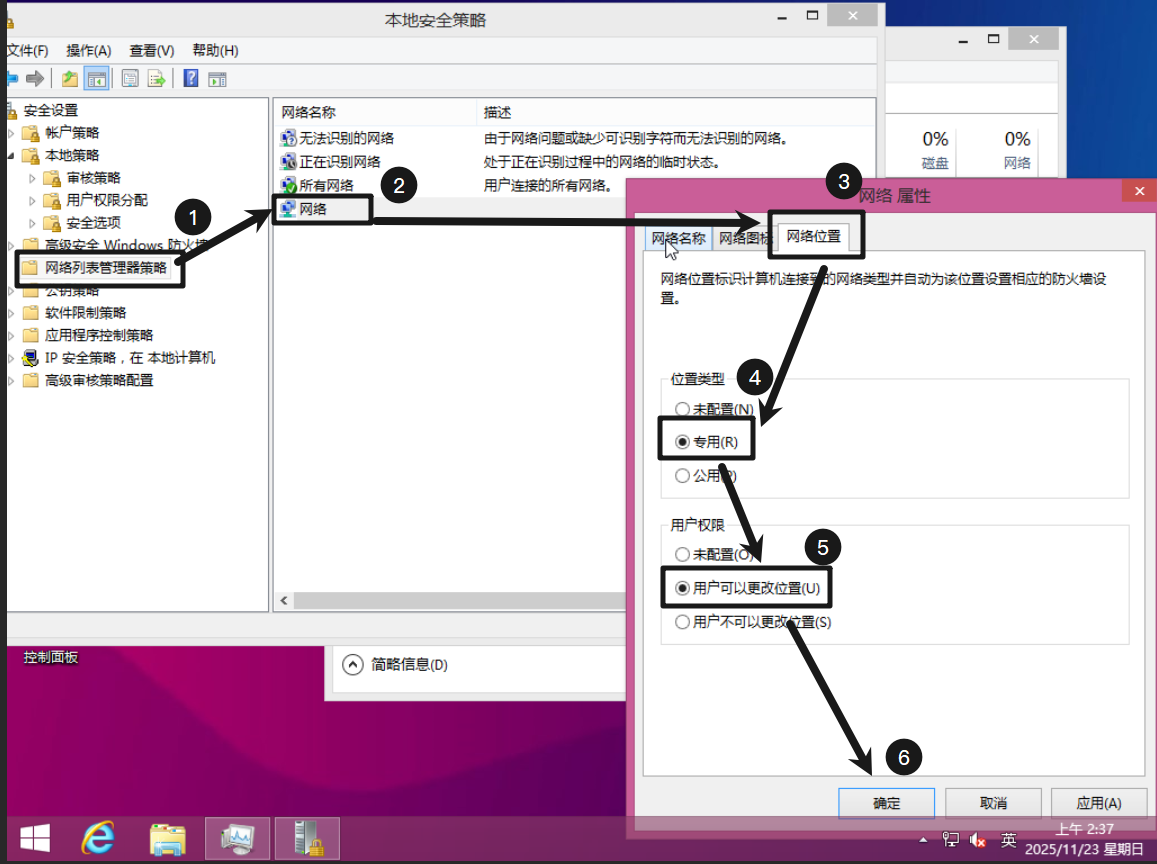Open Internet Explorer from the taskbar
Viewport: 1157px width, 864px height.
(x=98, y=836)
